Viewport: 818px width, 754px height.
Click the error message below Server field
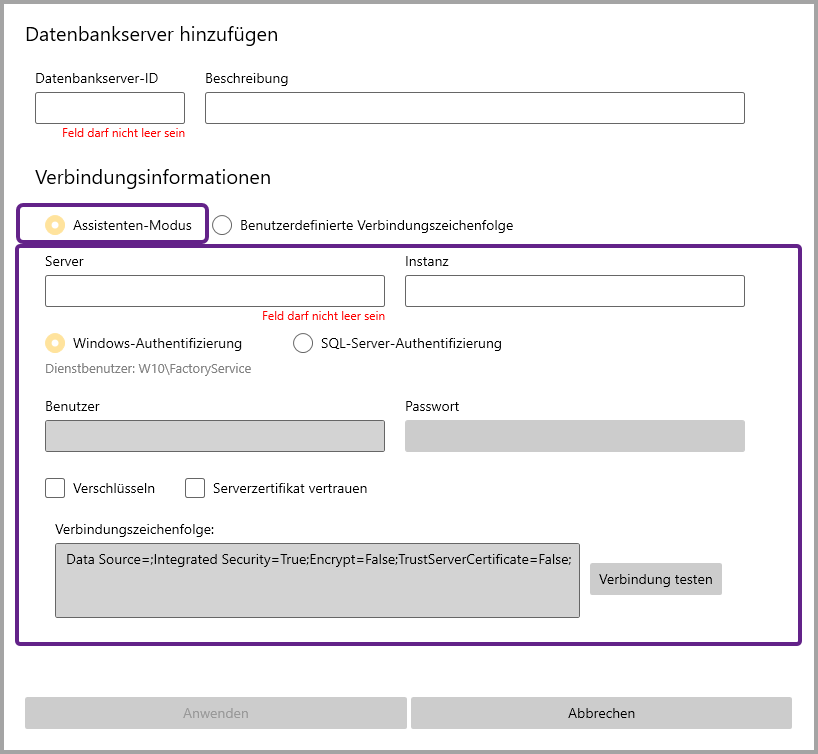323,316
